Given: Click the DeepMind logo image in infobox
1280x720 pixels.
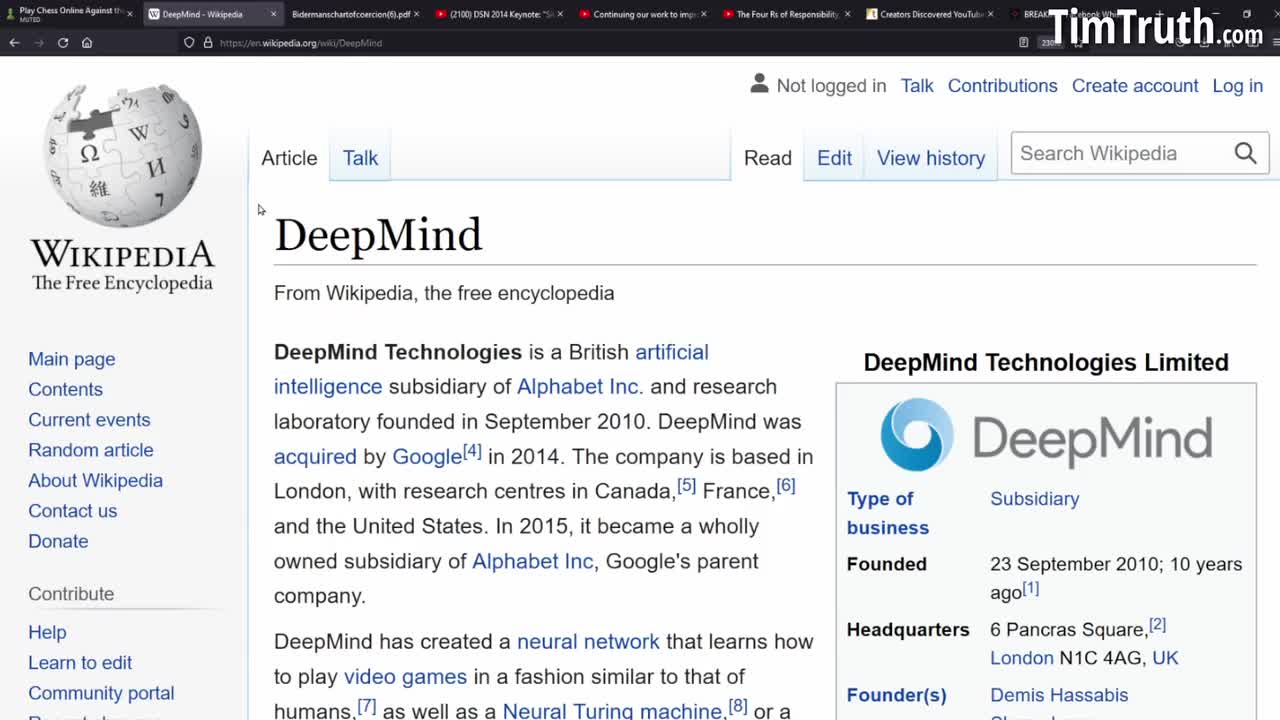Looking at the screenshot, I should pyautogui.click(x=1046, y=435).
